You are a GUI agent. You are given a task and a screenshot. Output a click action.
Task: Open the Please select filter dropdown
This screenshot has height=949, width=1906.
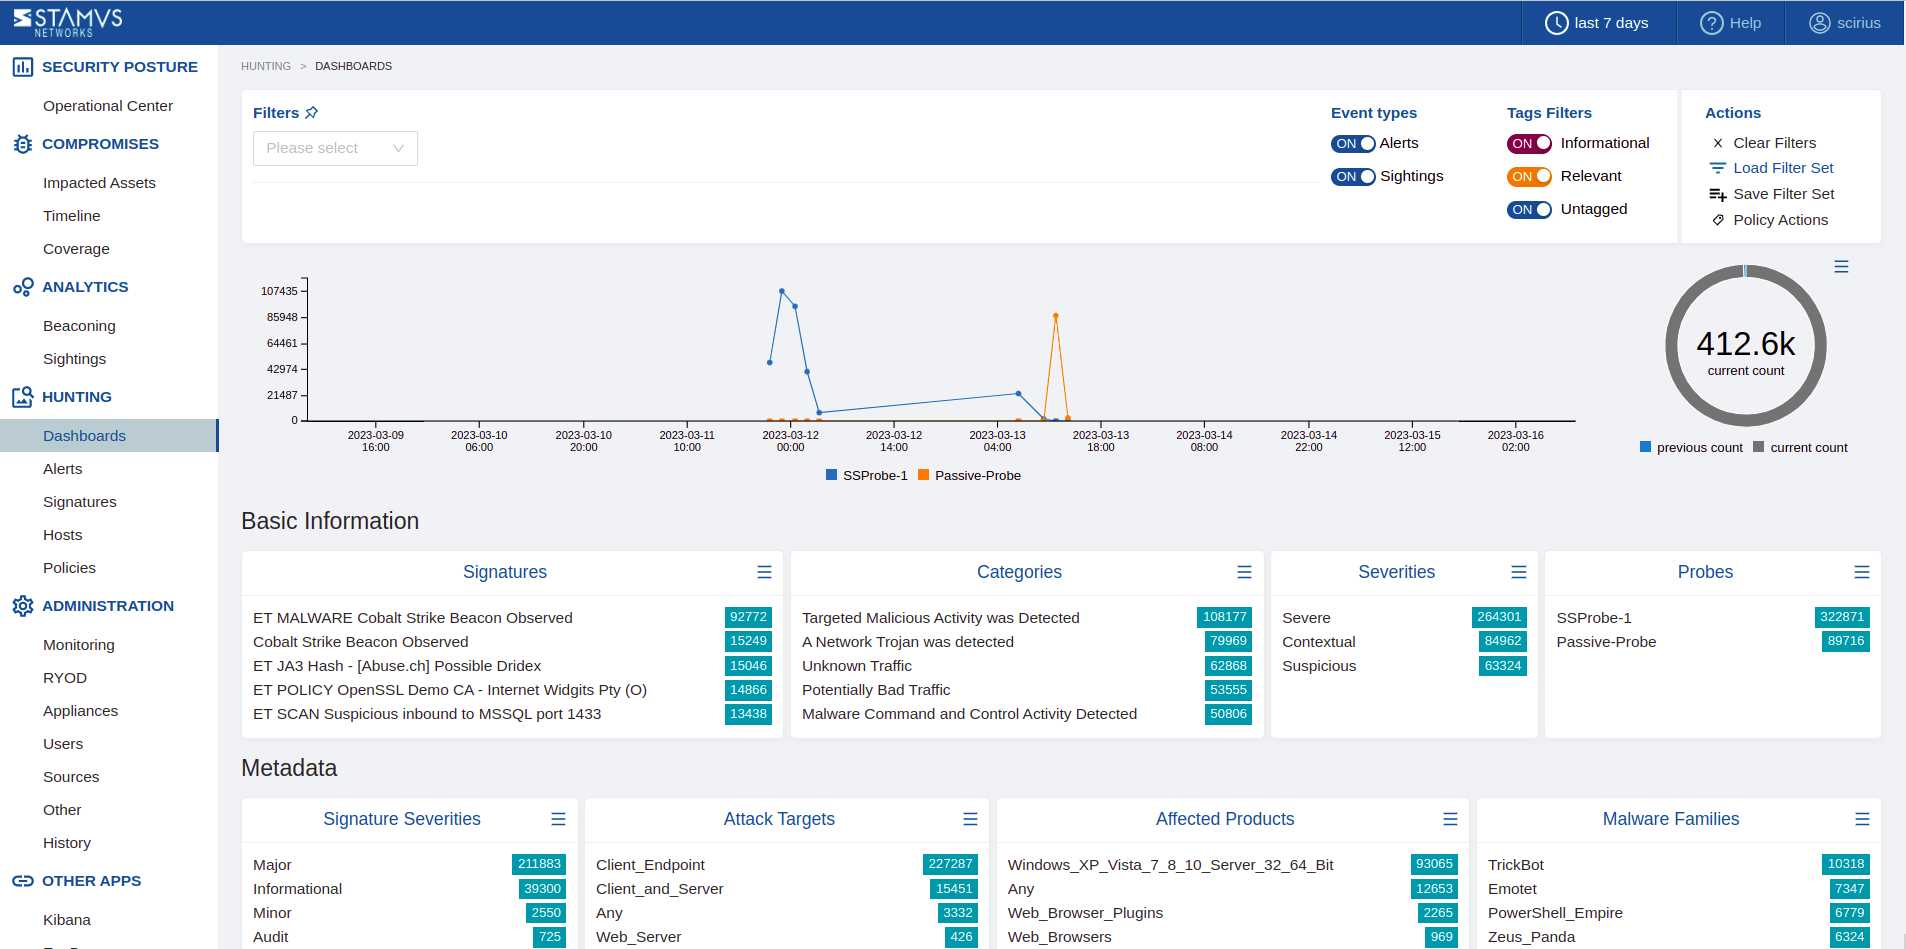(x=335, y=148)
